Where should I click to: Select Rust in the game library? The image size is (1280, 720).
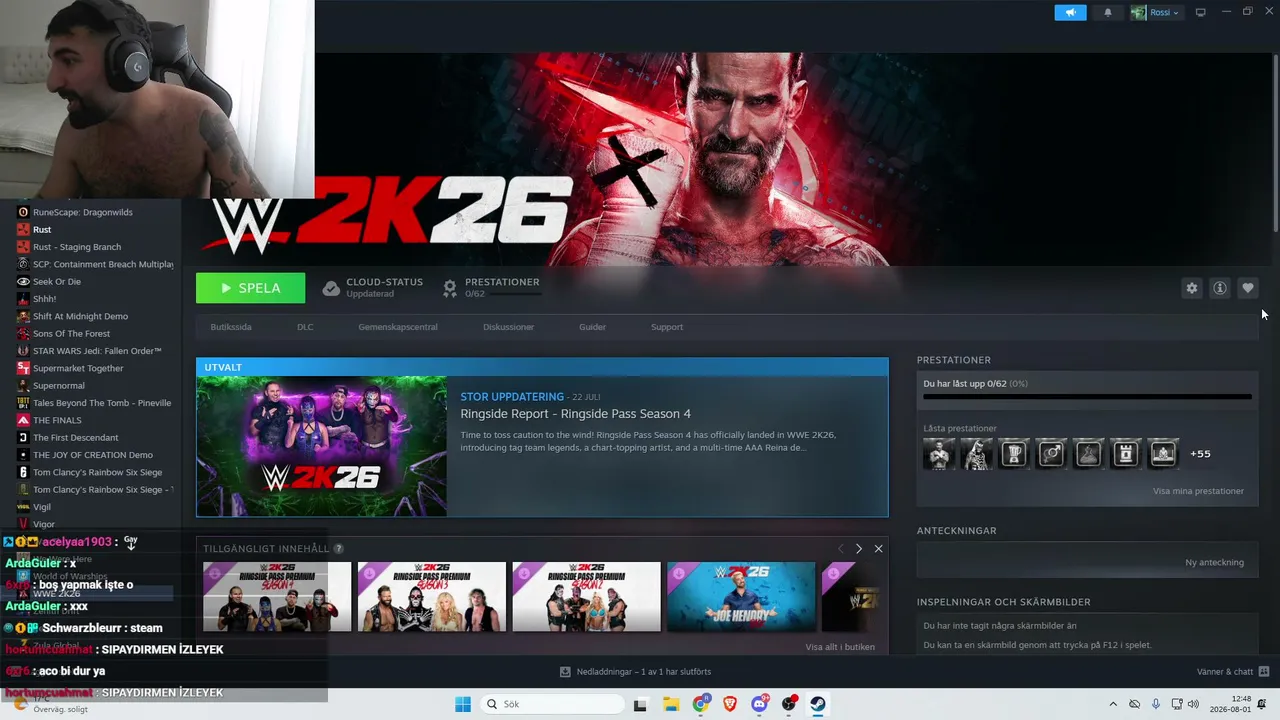click(42, 230)
